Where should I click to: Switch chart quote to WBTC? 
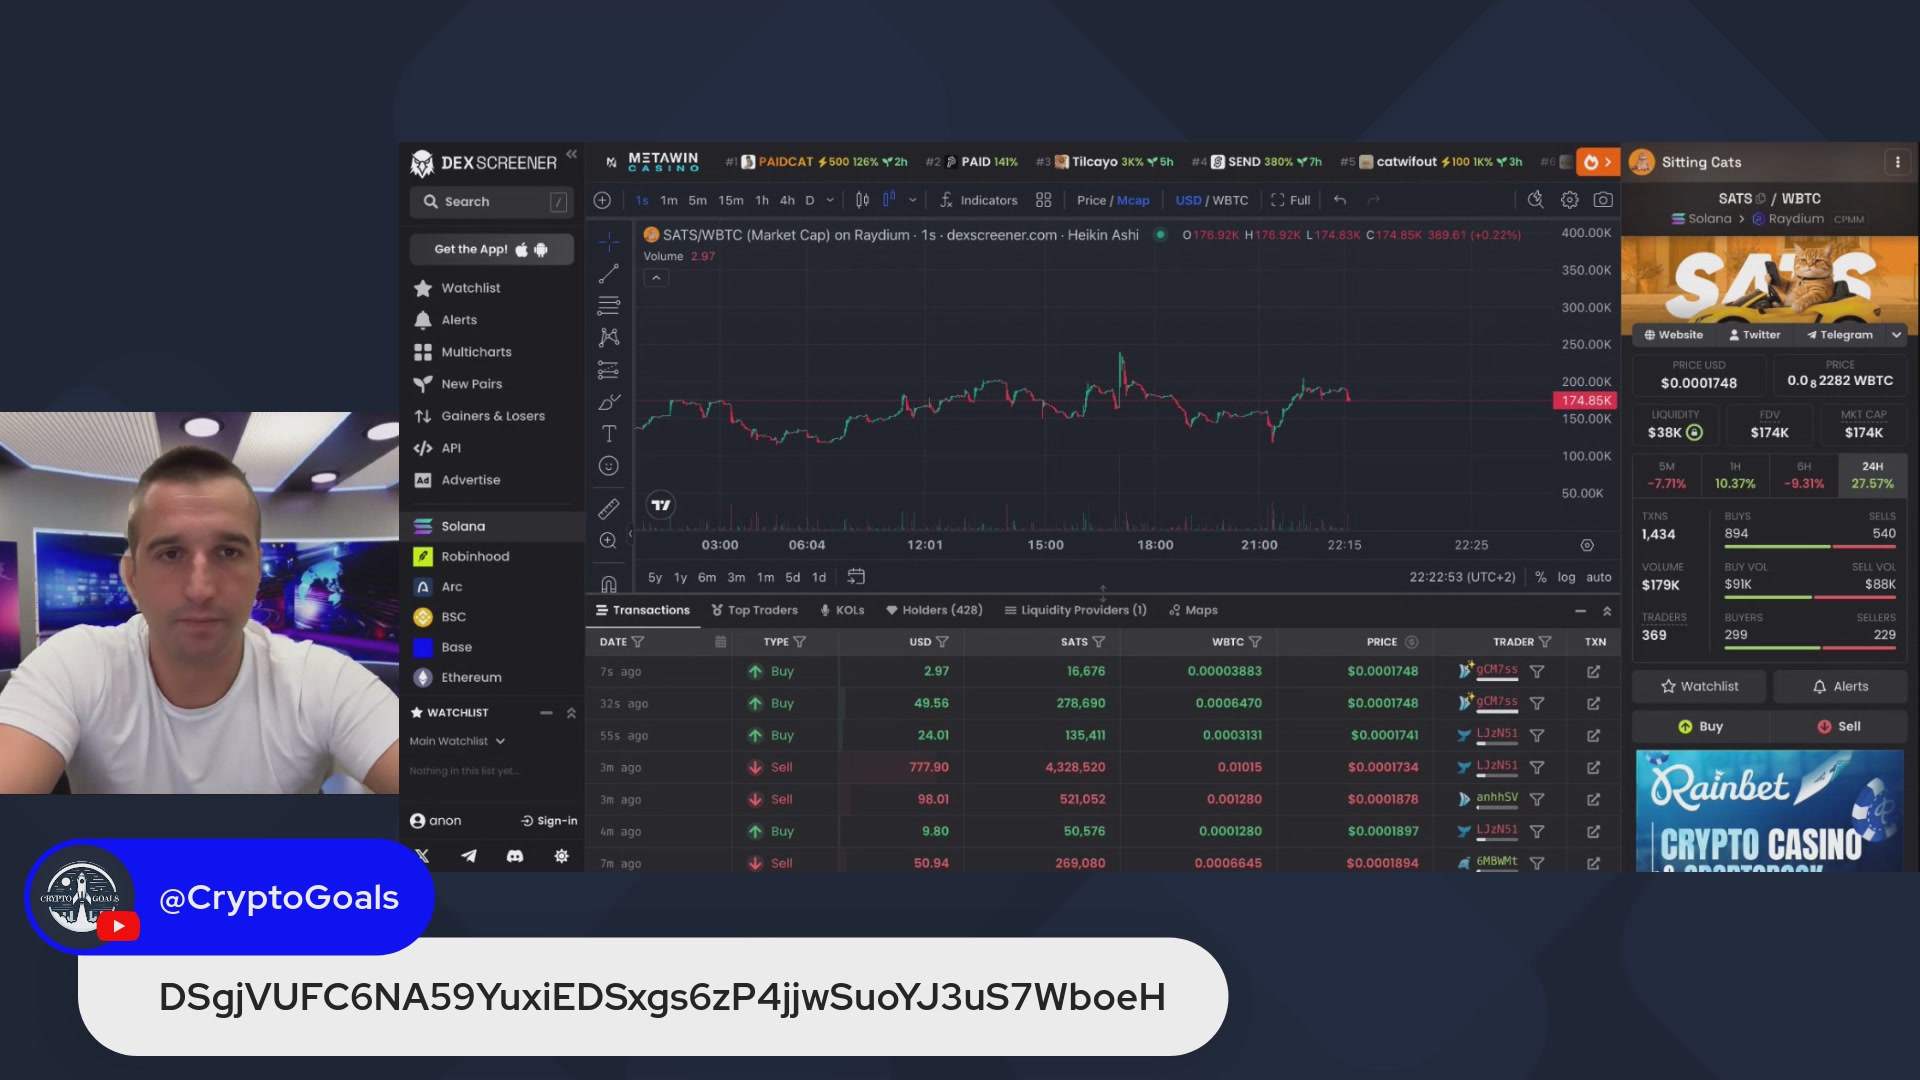(1231, 200)
